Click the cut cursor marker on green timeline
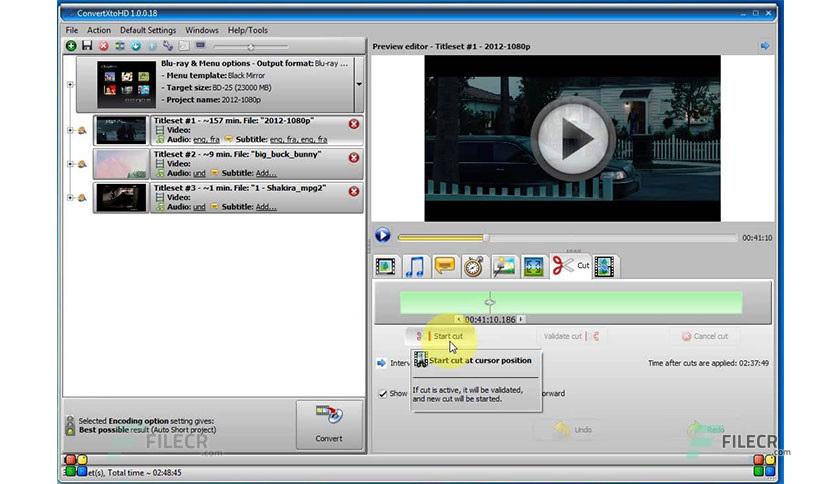This screenshot has height=484, width=836. click(490, 302)
